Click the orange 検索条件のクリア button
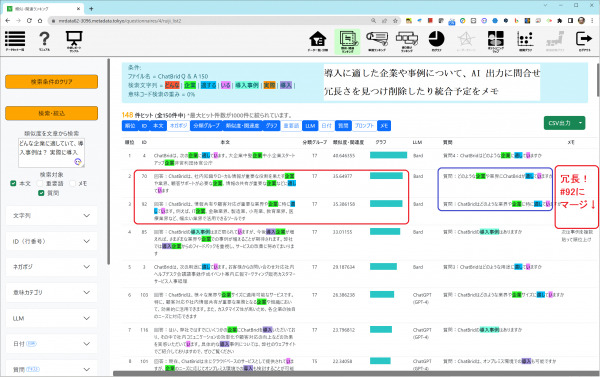This screenshot has width=600, height=377. coord(52,82)
